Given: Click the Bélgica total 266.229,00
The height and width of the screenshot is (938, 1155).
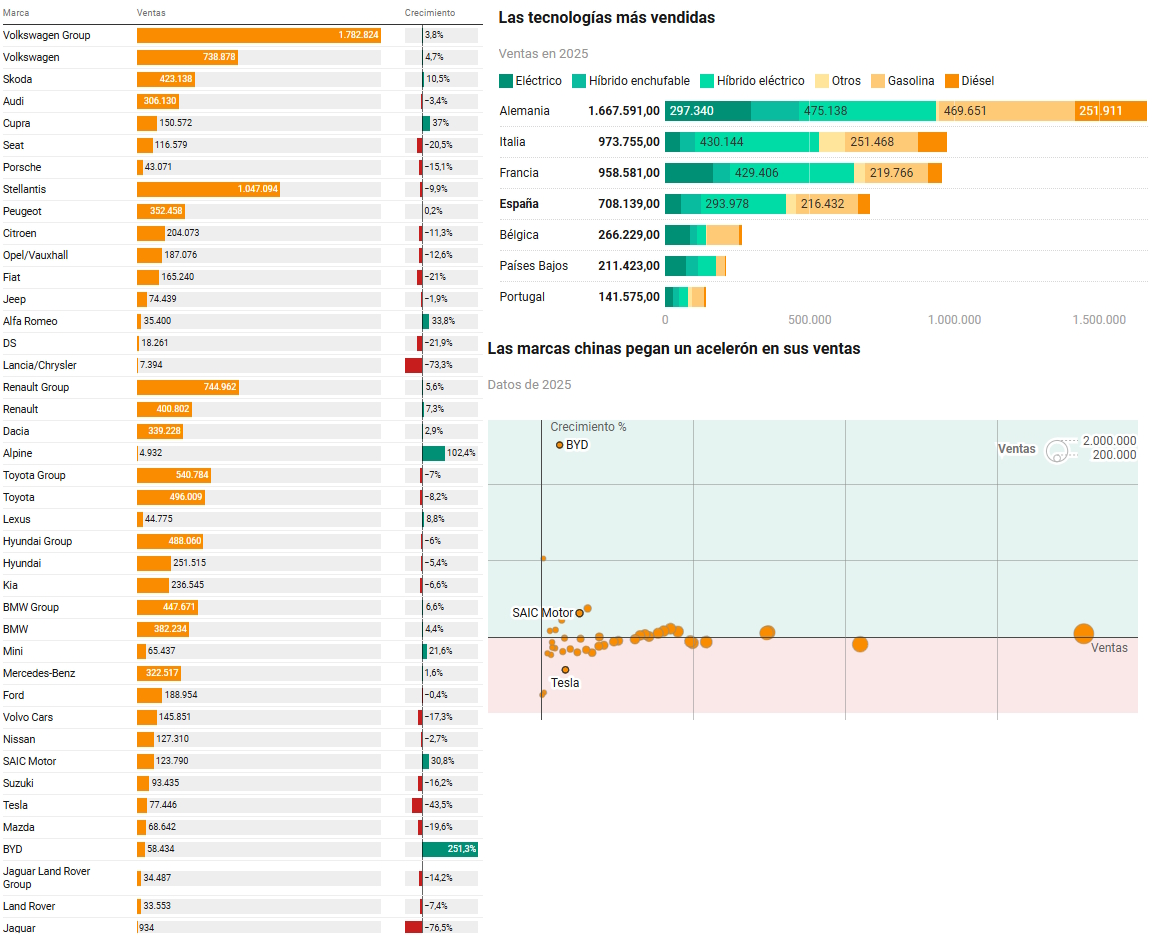Looking at the screenshot, I should (629, 235).
